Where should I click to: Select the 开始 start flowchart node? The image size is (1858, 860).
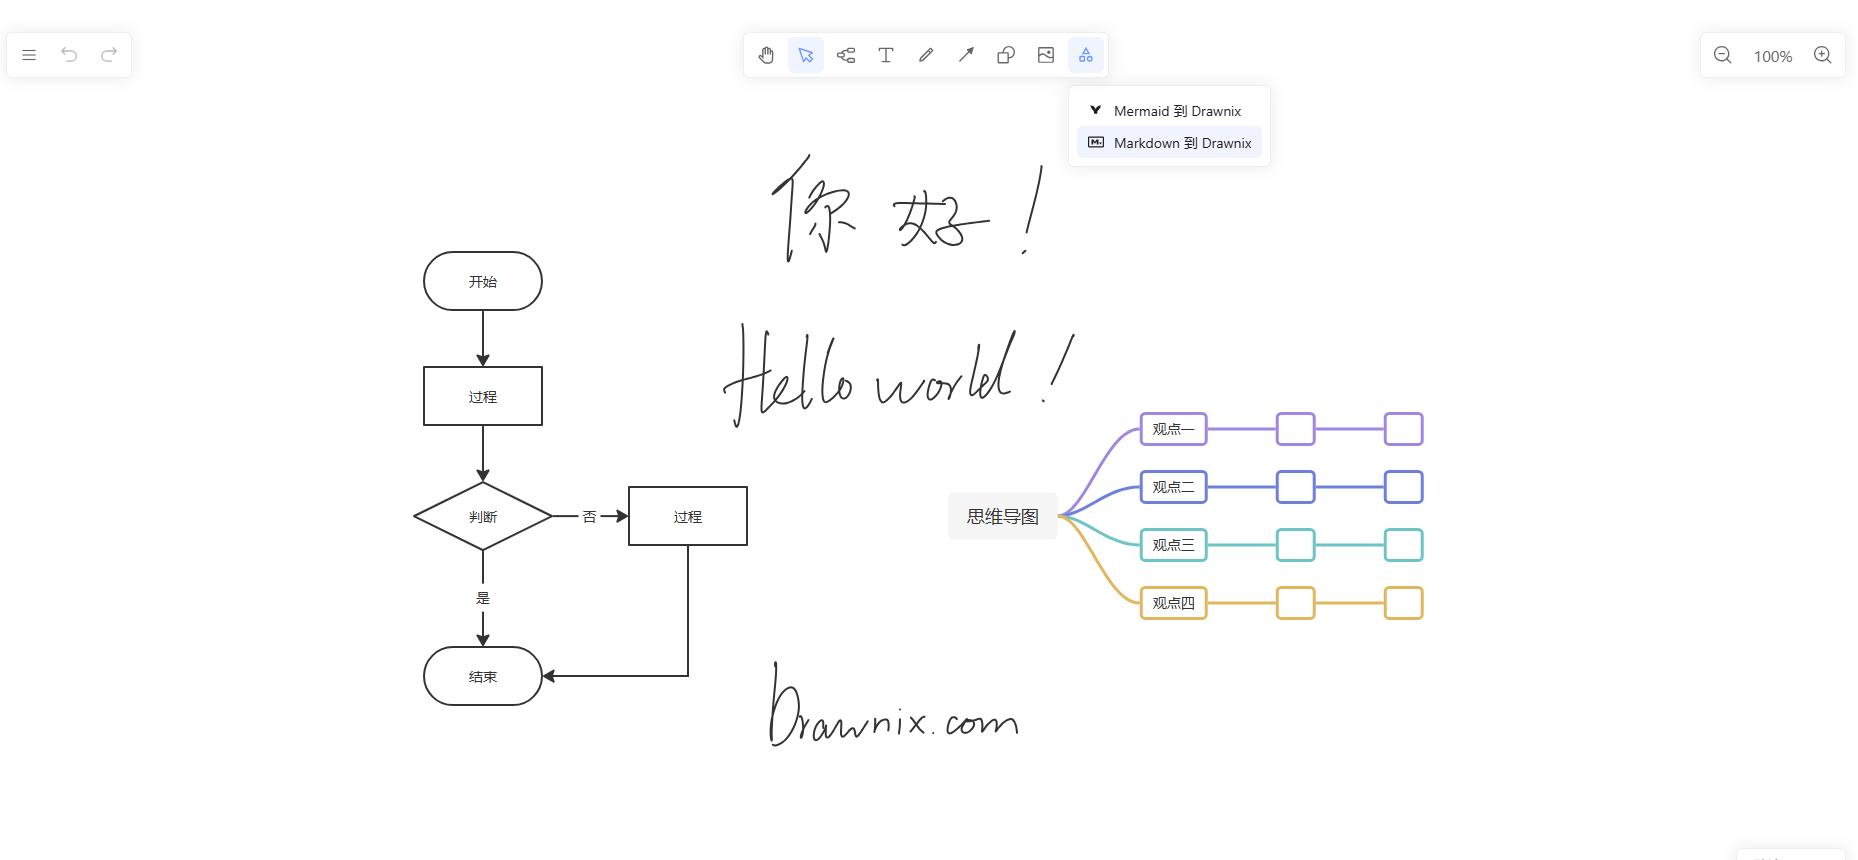pyautogui.click(x=483, y=281)
